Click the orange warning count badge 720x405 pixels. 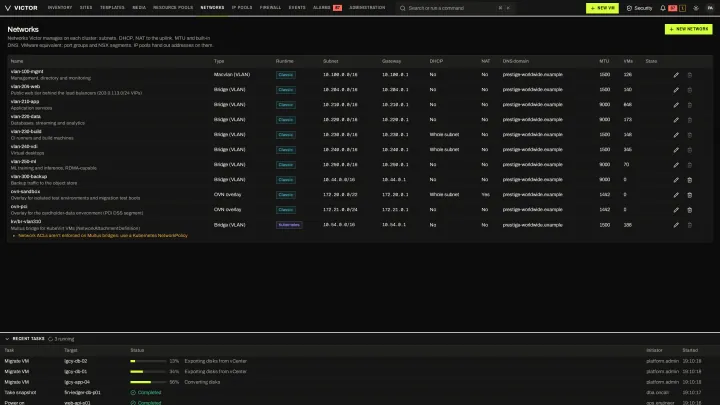pos(682,8)
